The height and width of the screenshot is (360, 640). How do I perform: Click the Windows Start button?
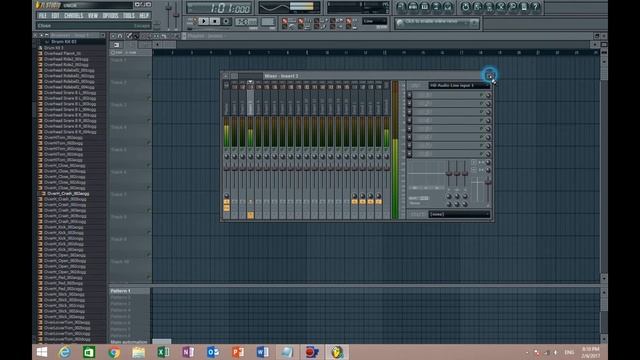(42, 352)
